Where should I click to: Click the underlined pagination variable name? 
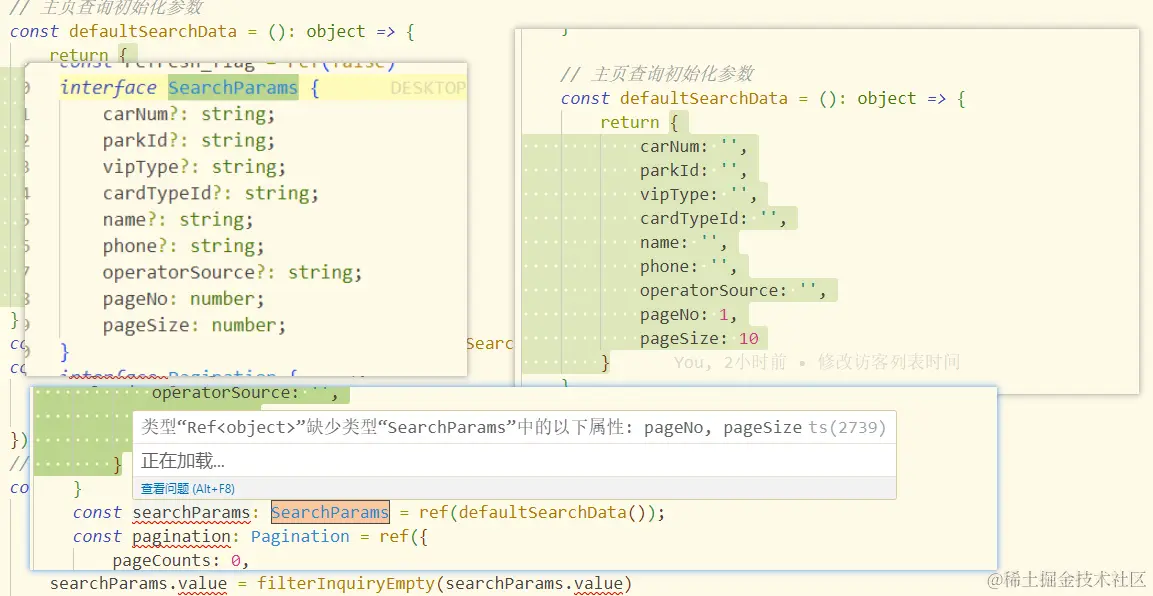click(182, 536)
